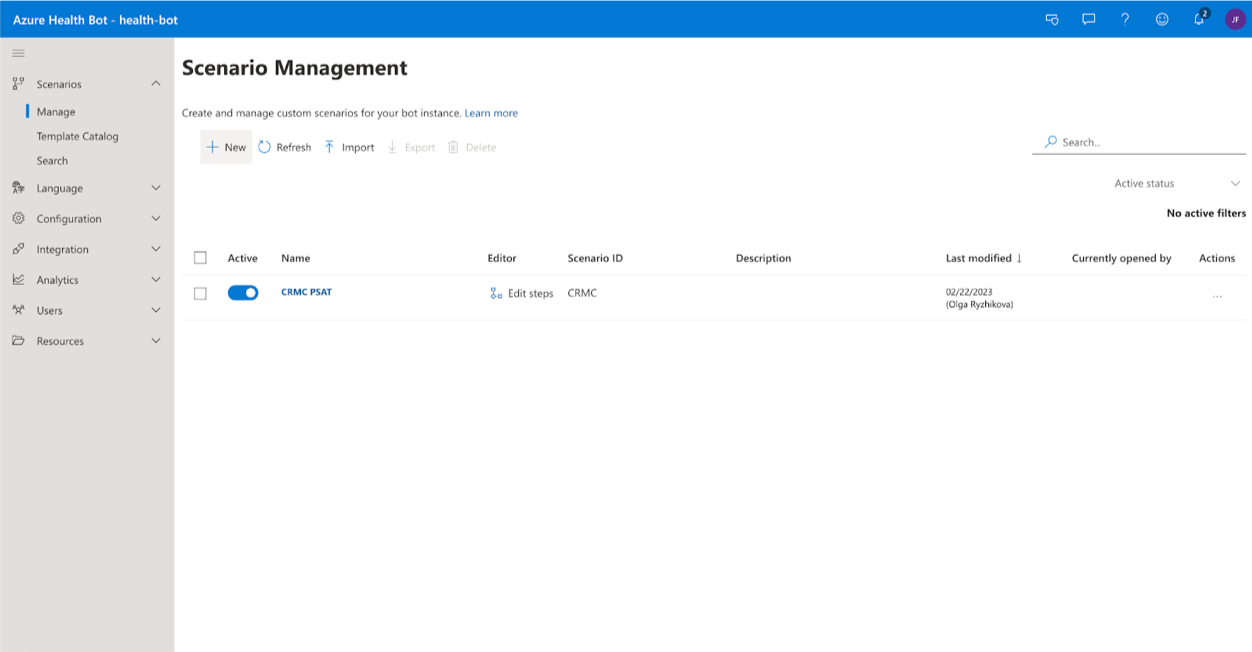Click the Users icon in the sidebar

18,310
